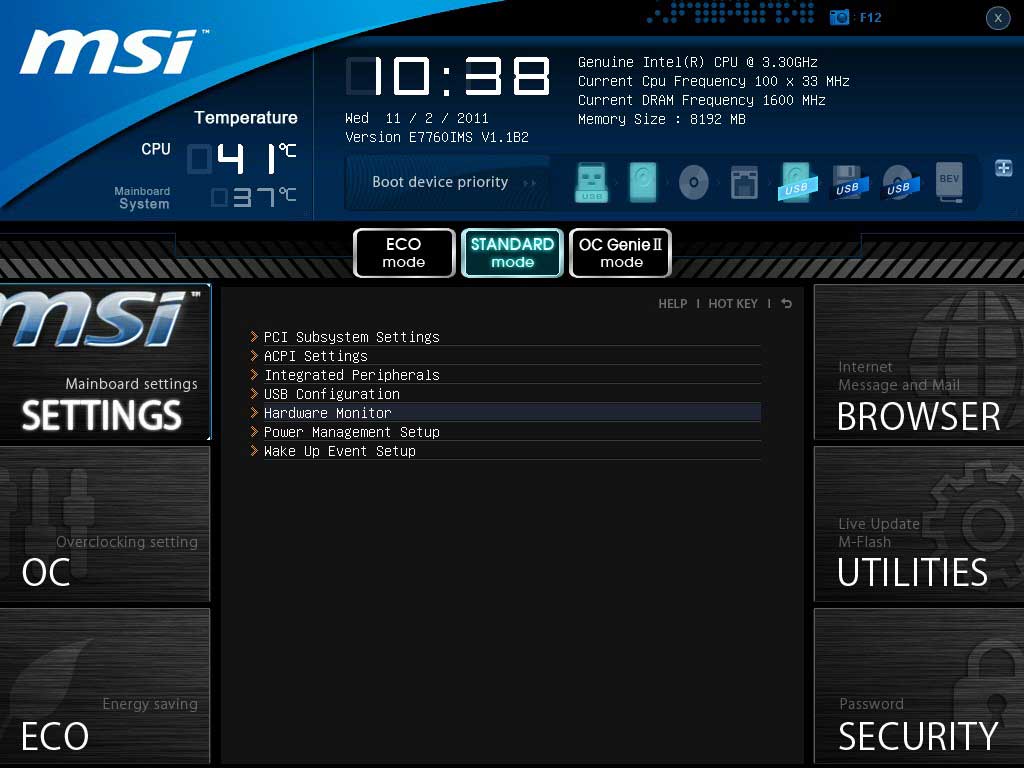
Task: Click the HELP link
Action: pyautogui.click(x=673, y=304)
